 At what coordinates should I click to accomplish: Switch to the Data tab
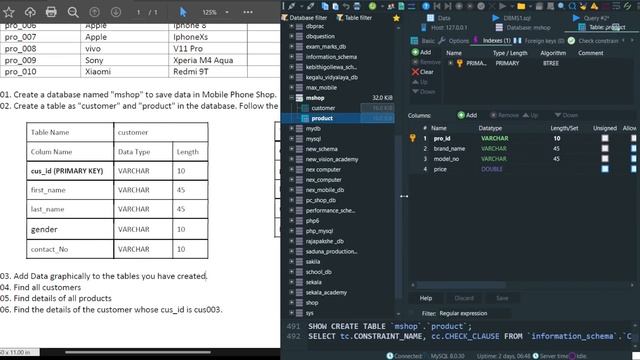coord(439,18)
